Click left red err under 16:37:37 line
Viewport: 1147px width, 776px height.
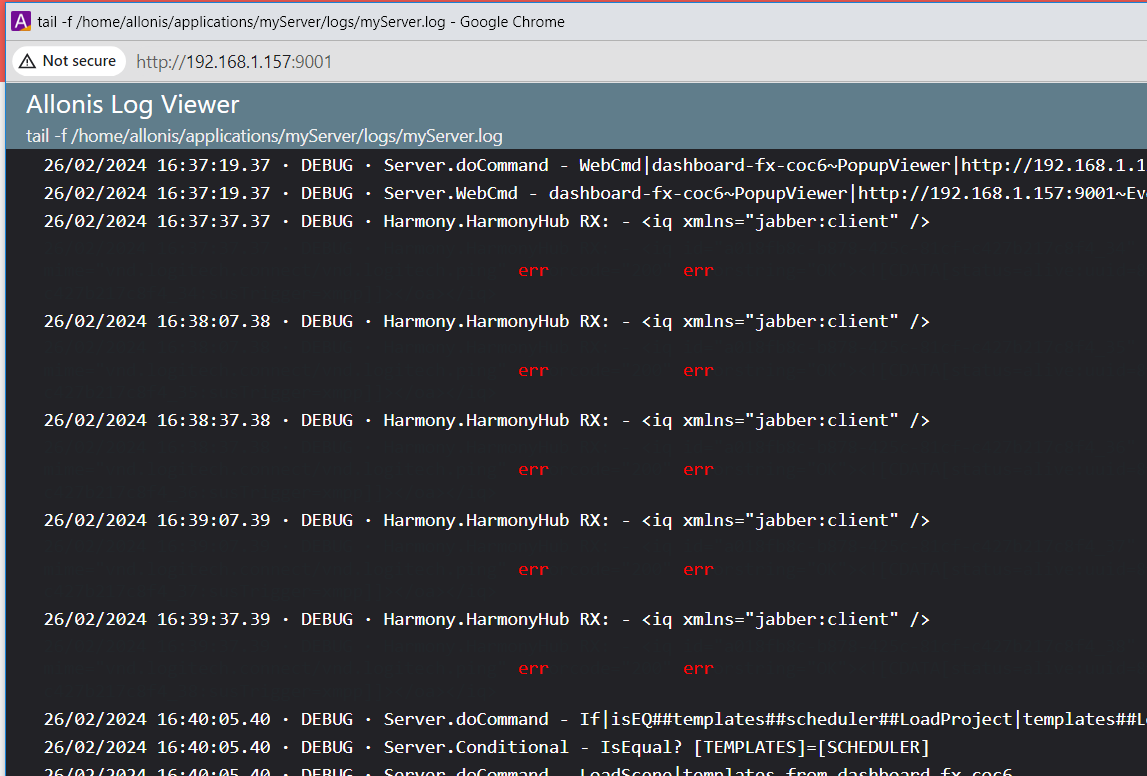533,271
